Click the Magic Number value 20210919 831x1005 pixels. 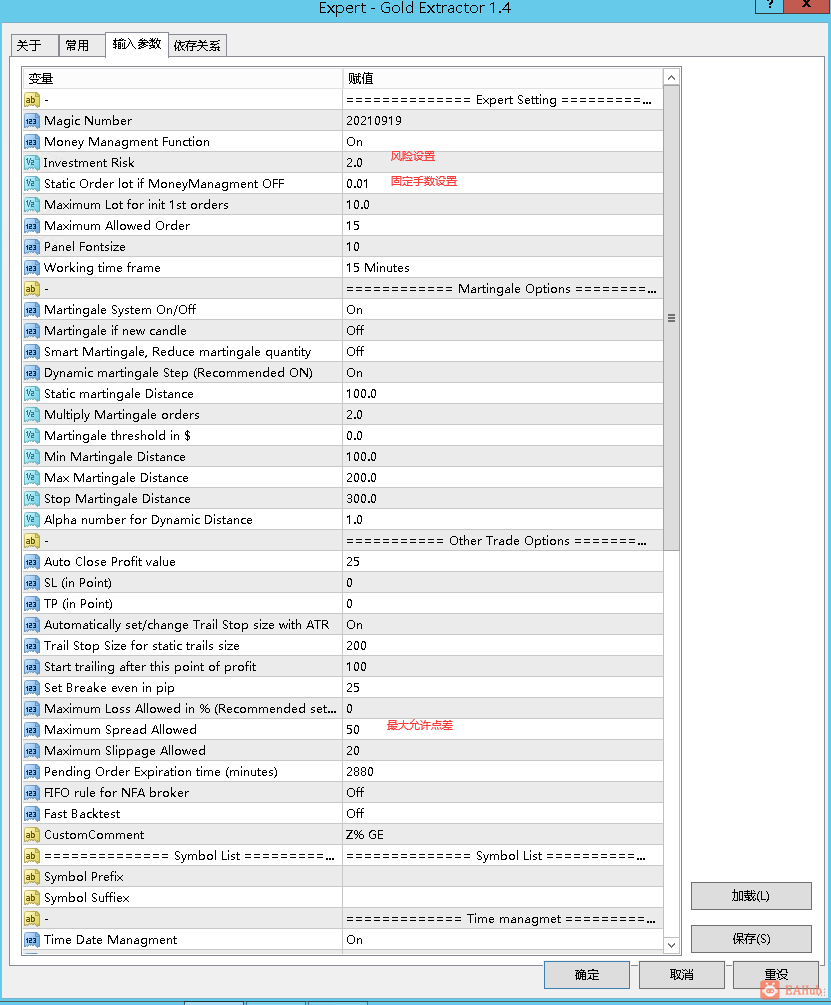point(374,121)
